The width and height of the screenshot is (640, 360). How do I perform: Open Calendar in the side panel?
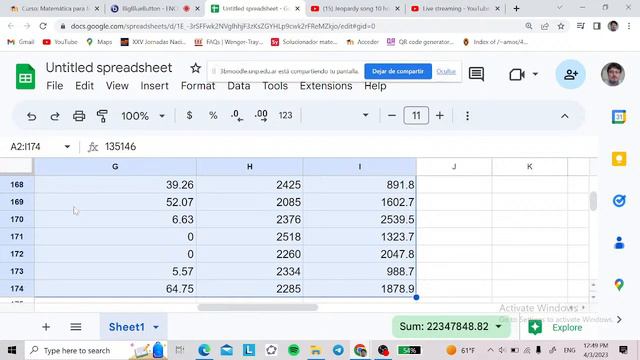tap(619, 117)
